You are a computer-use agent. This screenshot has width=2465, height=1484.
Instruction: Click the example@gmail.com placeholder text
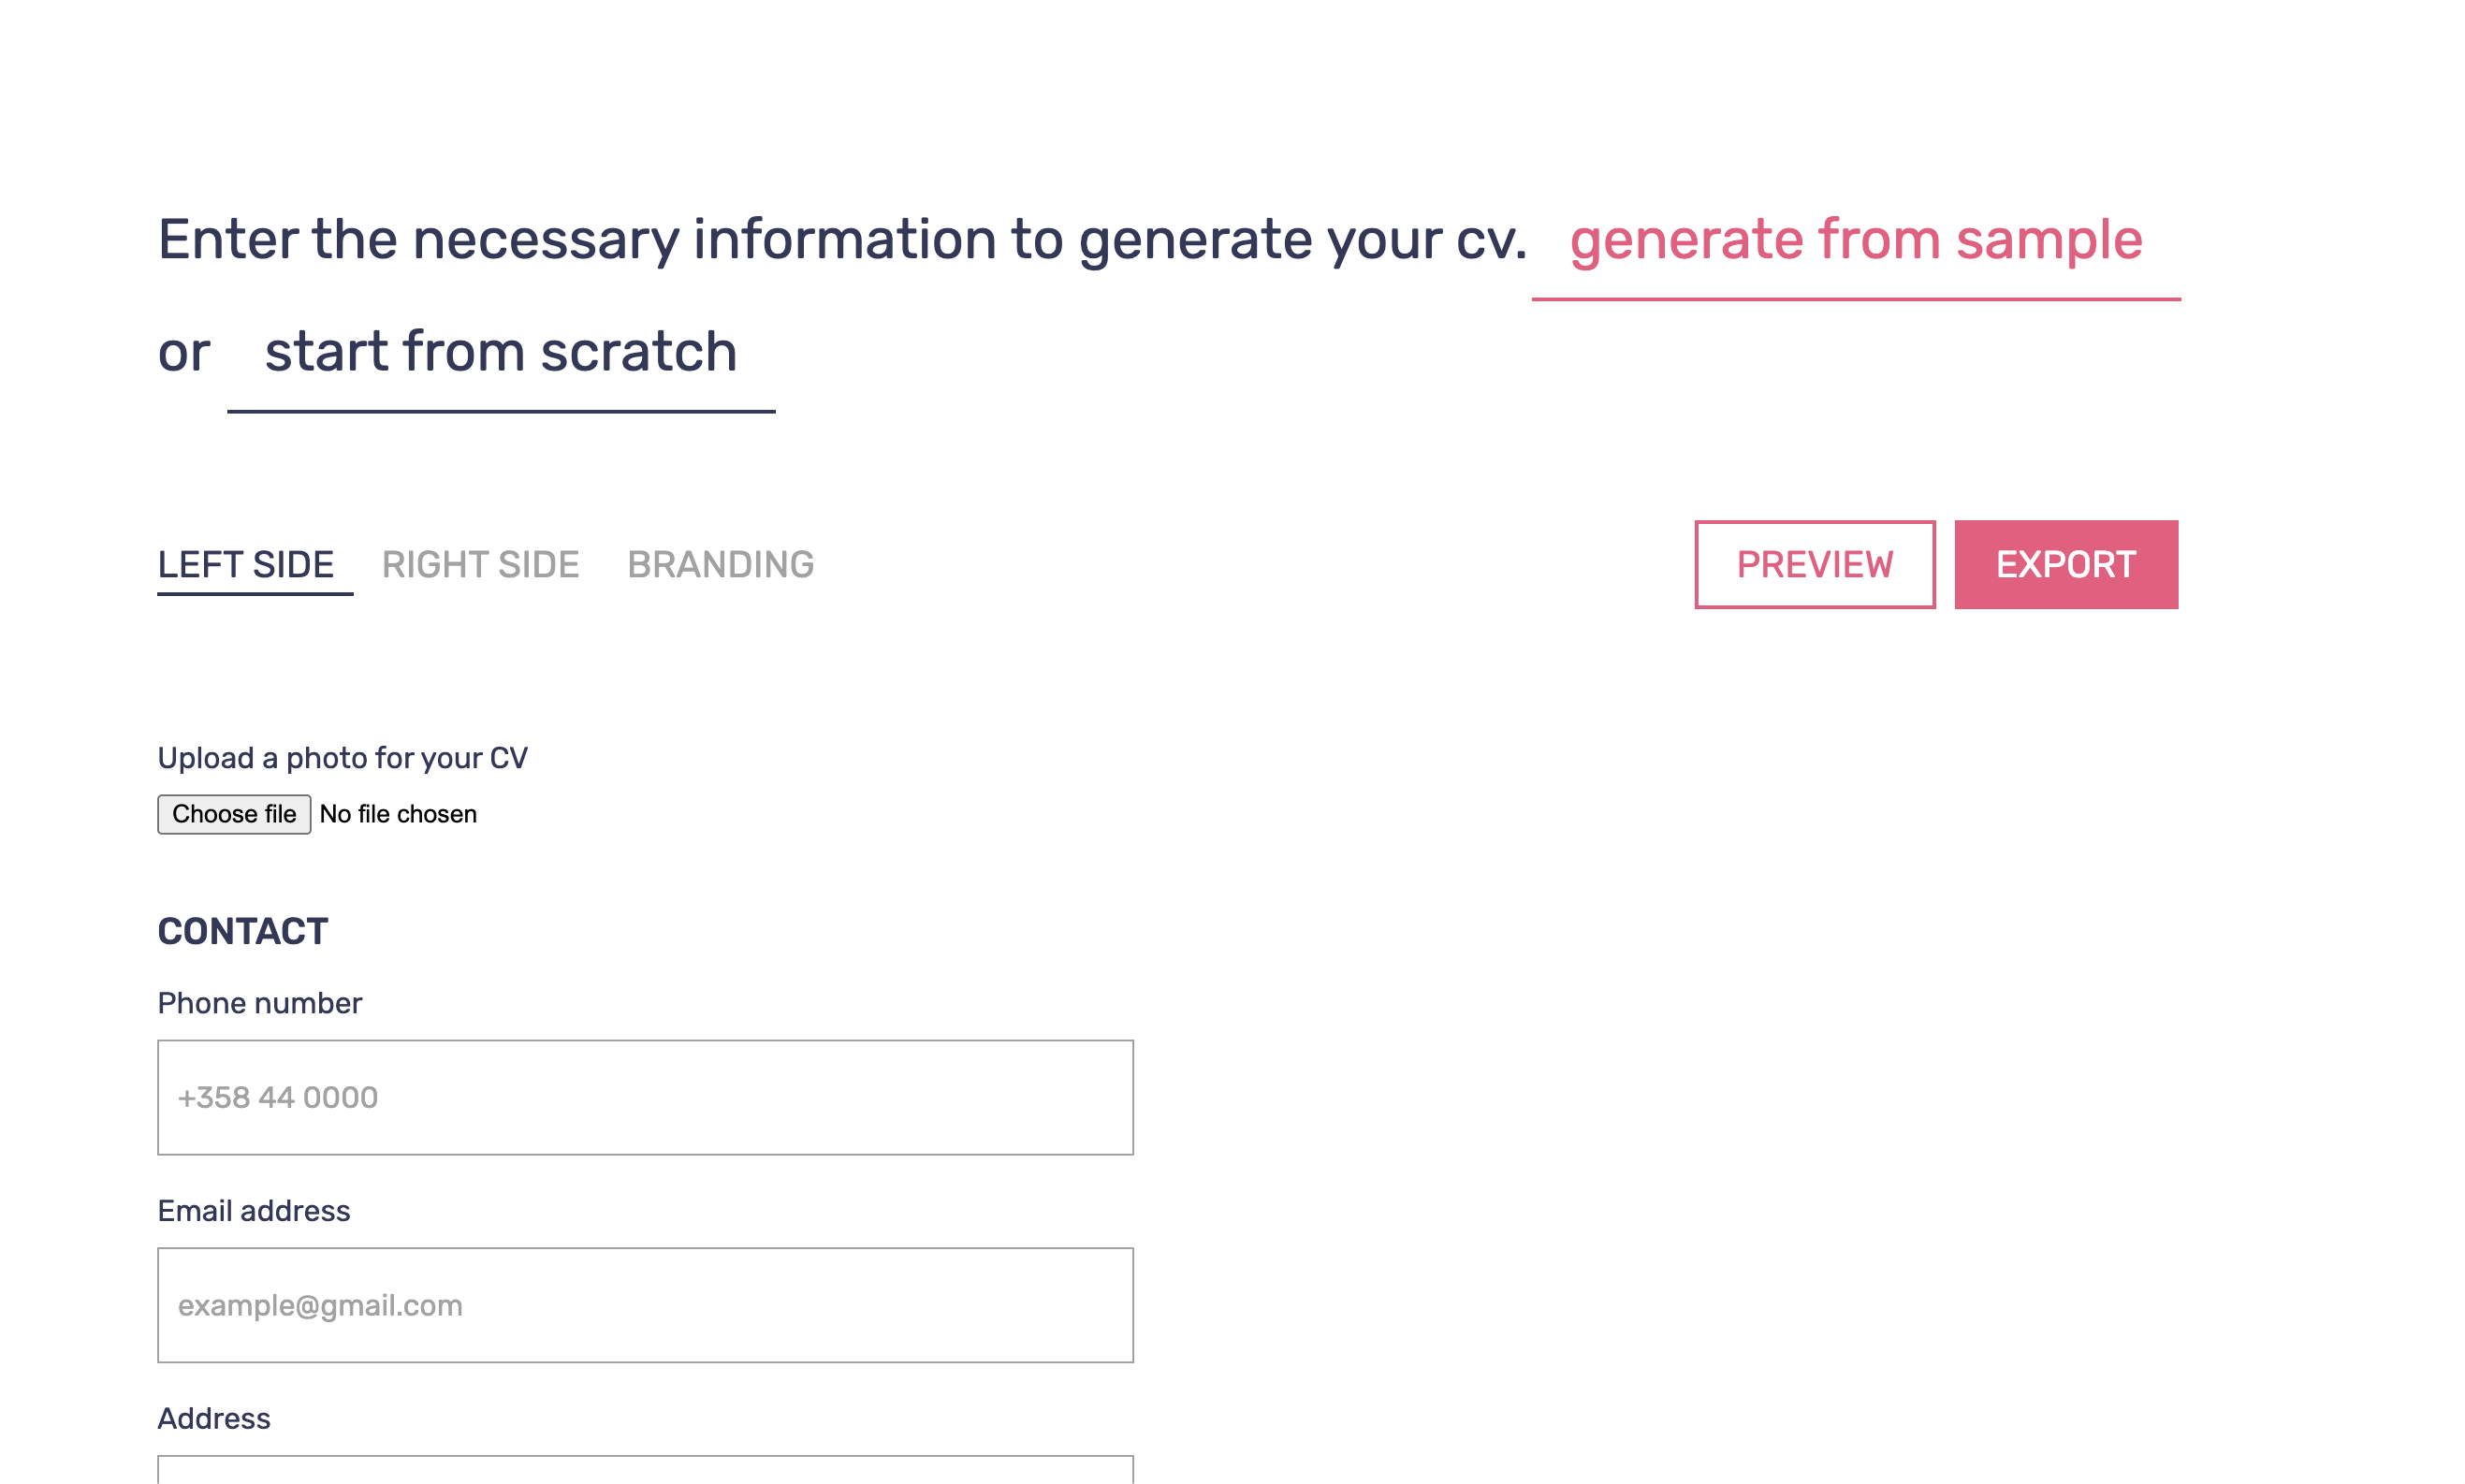click(320, 1305)
